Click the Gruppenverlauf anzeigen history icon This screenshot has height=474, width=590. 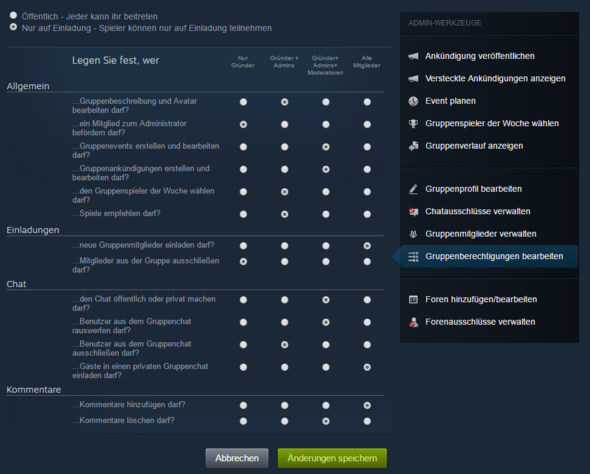point(413,146)
